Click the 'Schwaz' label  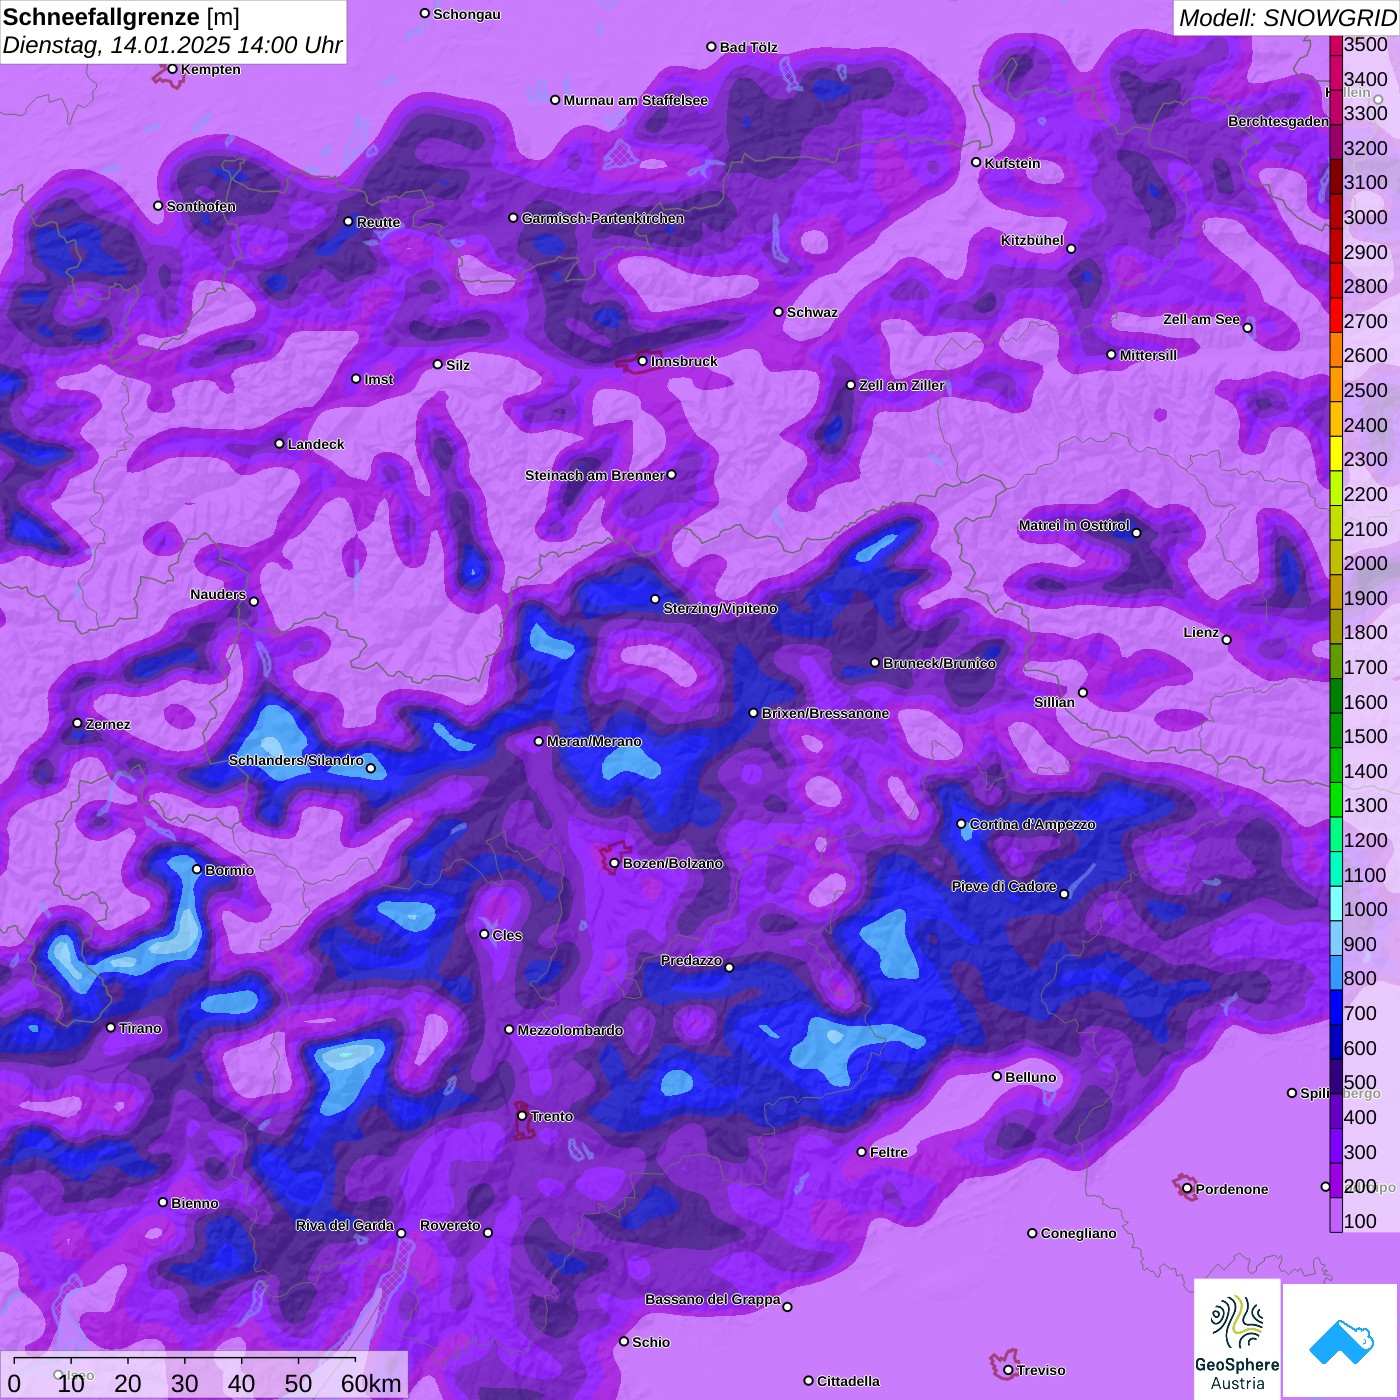(812, 312)
